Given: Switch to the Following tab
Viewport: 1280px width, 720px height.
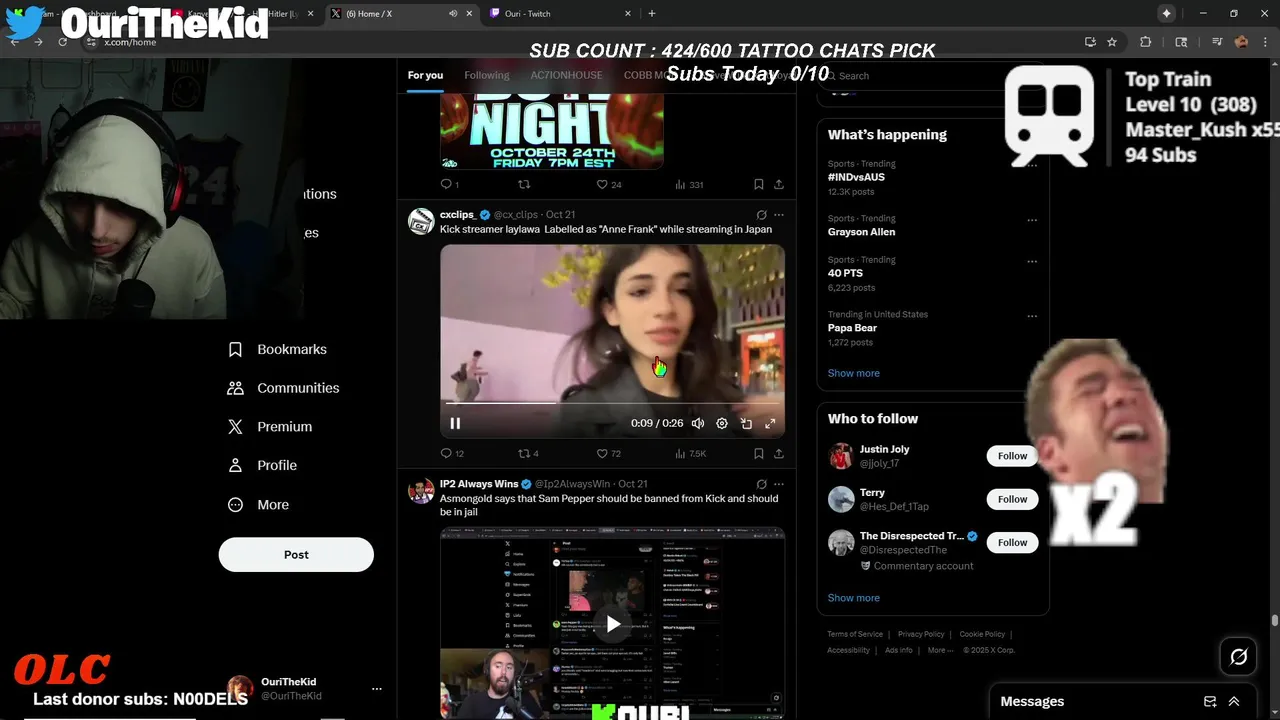Looking at the screenshot, I should pos(487,75).
